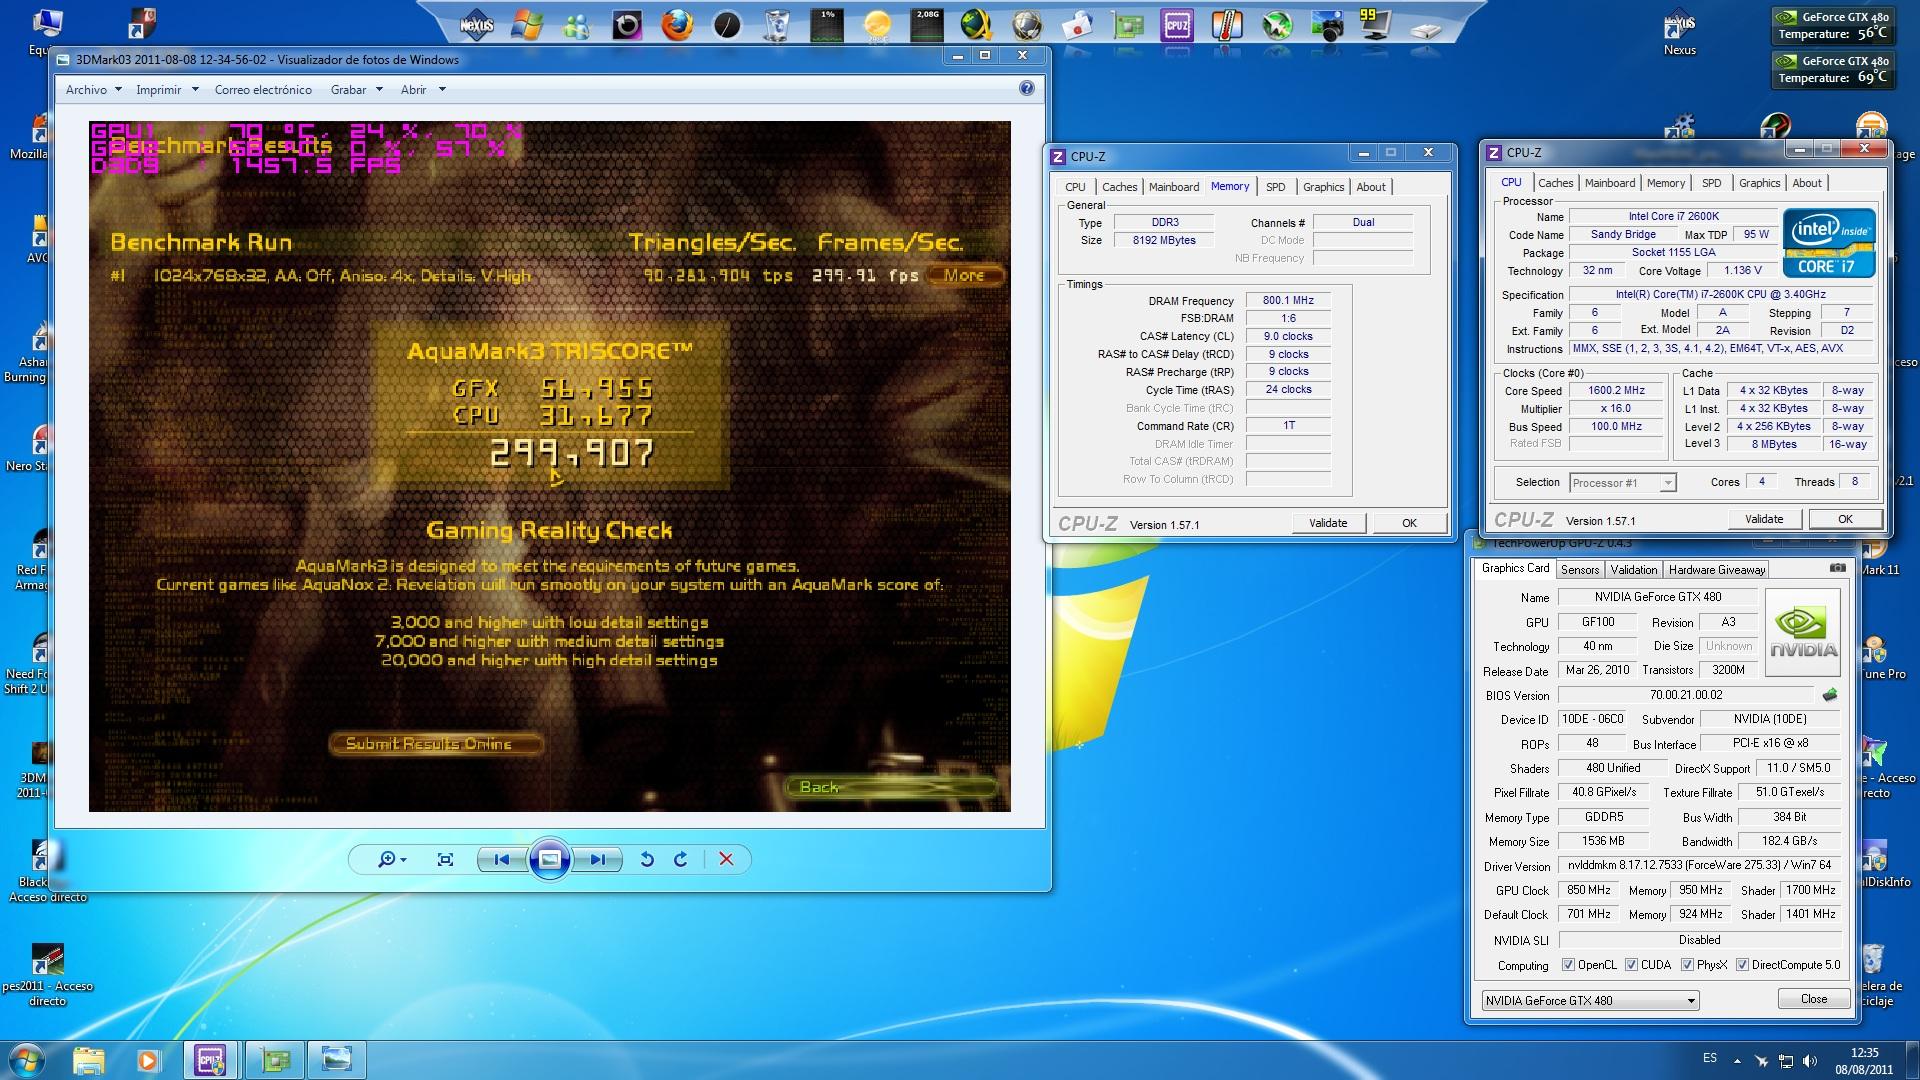Open the camera screenshot icon in the dock
Viewport: 1920px width, 1080px height.
1327,25
